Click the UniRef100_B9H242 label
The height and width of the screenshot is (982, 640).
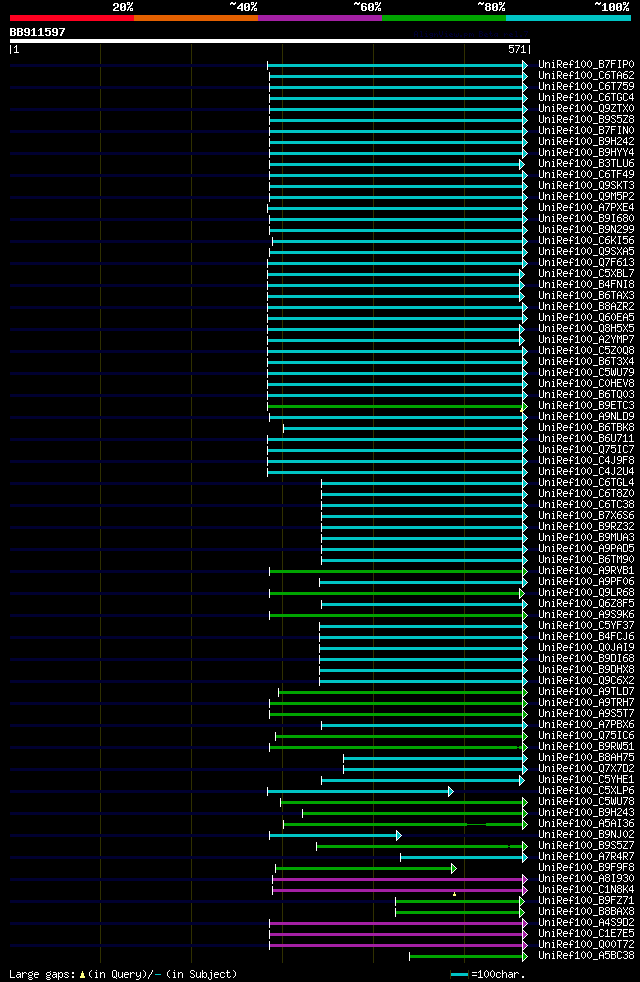point(586,142)
